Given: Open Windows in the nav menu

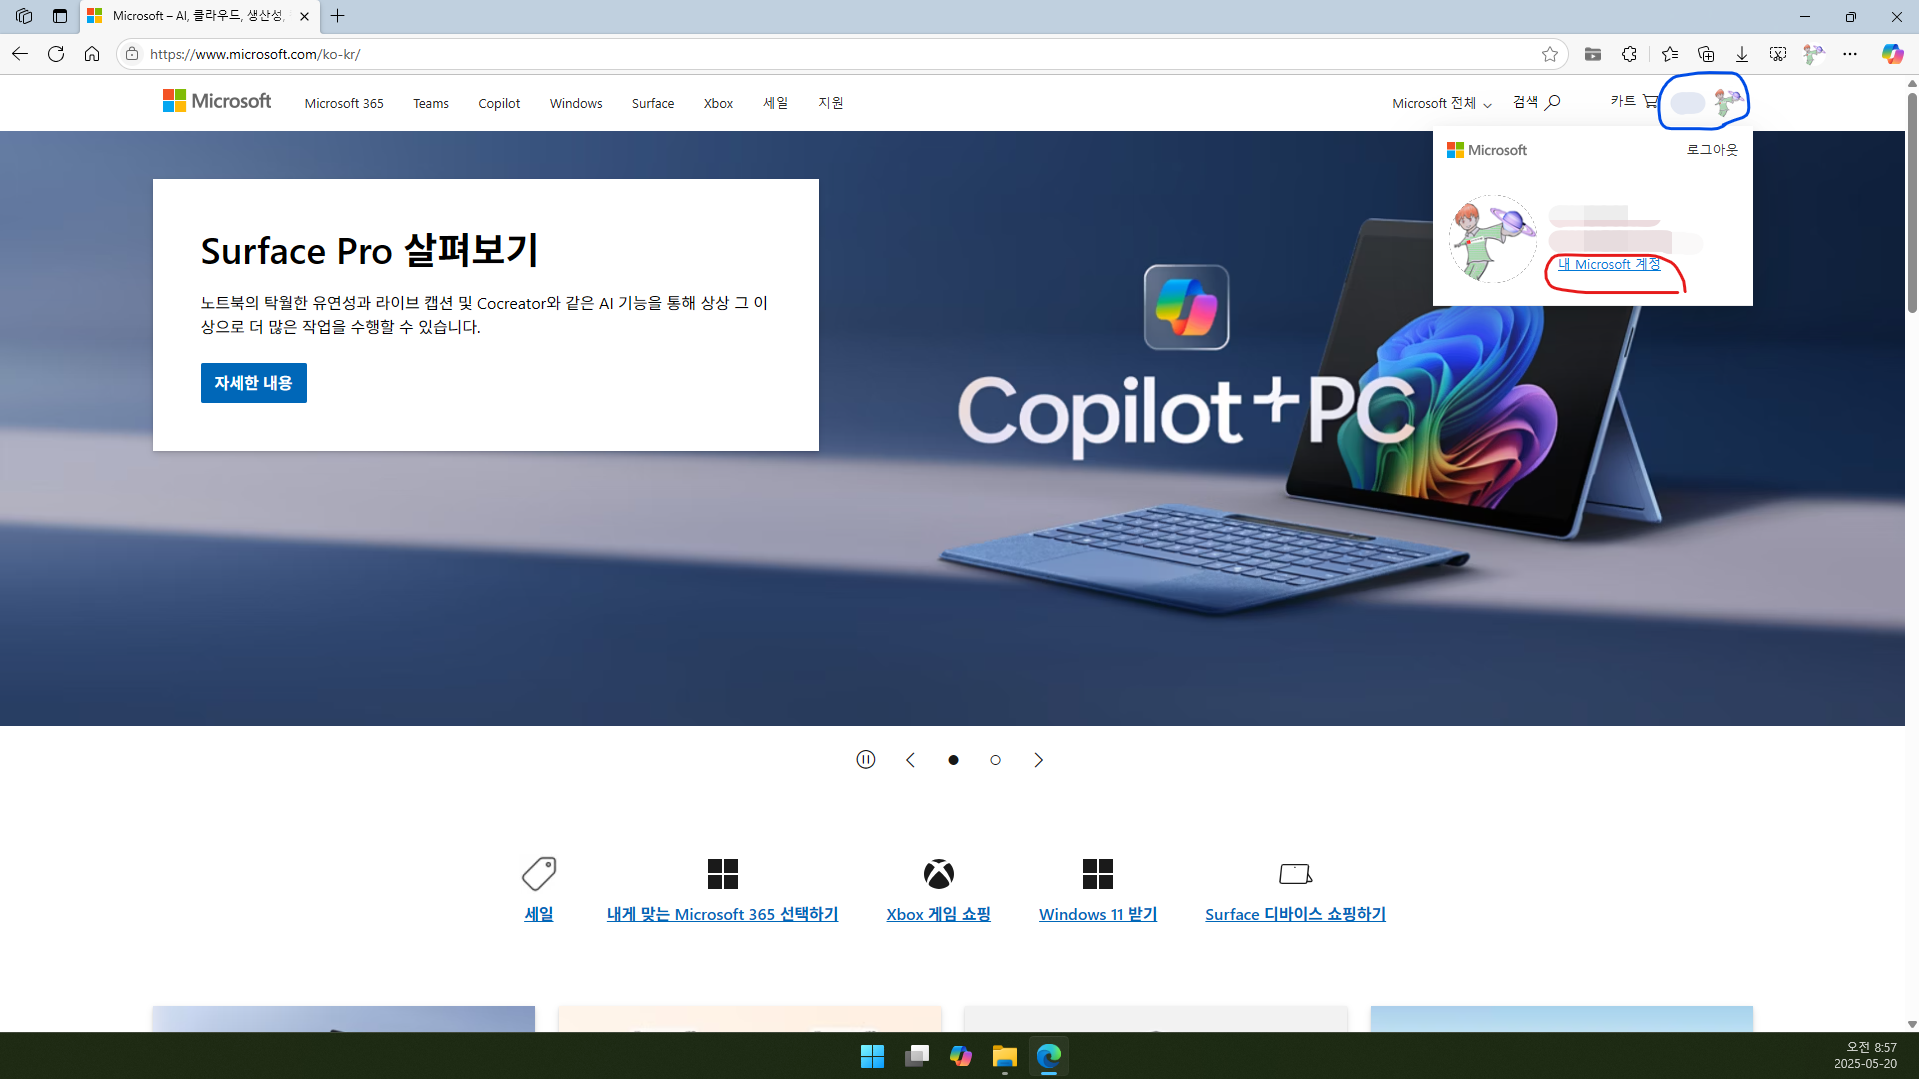Looking at the screenshot, I should pyautogui.click(x=576, y=103).
